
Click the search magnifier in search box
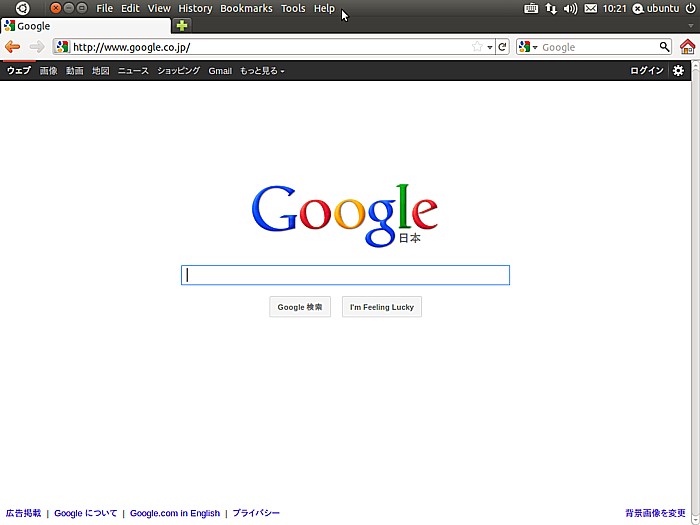(664, 46)
